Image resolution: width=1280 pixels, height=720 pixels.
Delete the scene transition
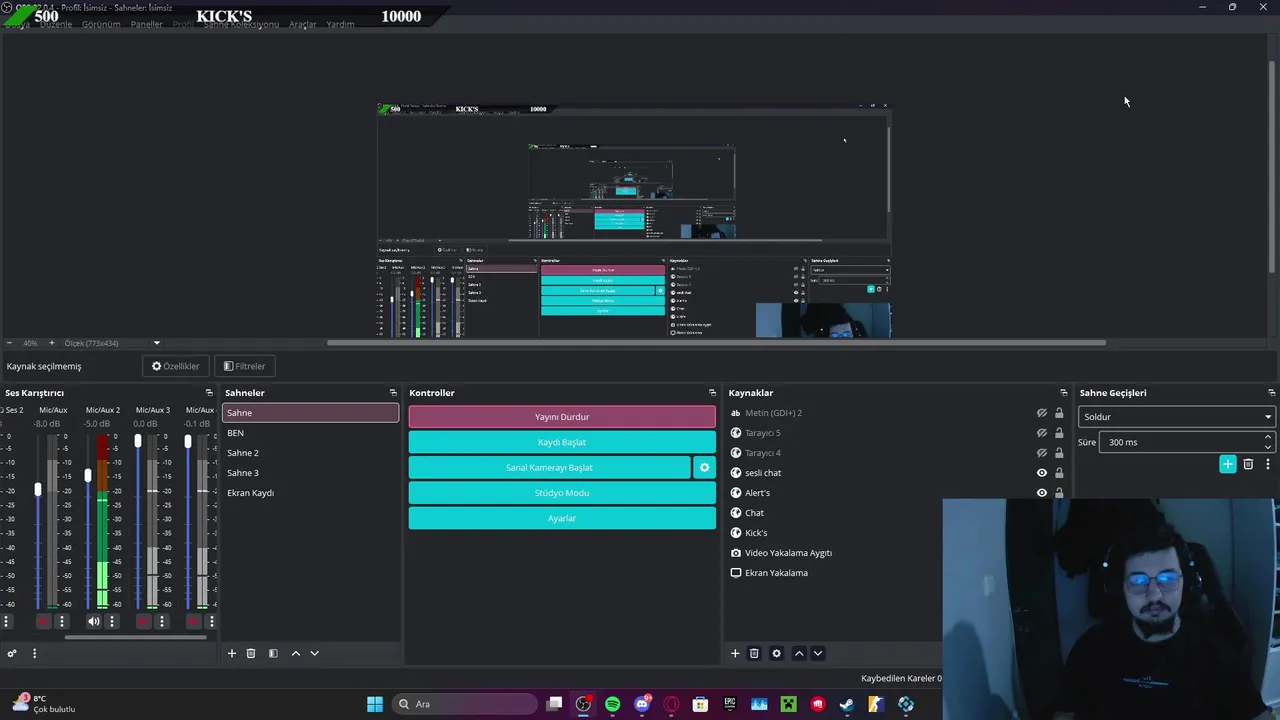tap(1248, 464)
